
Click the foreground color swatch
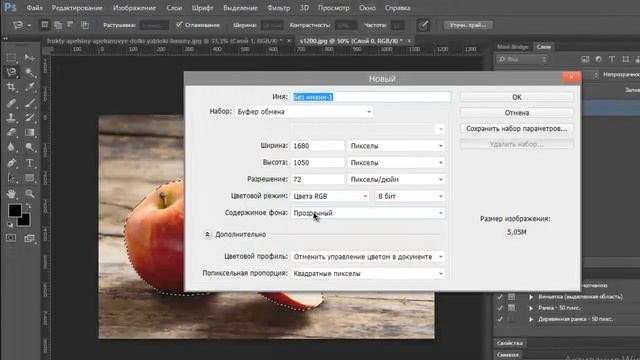(15, 210)
